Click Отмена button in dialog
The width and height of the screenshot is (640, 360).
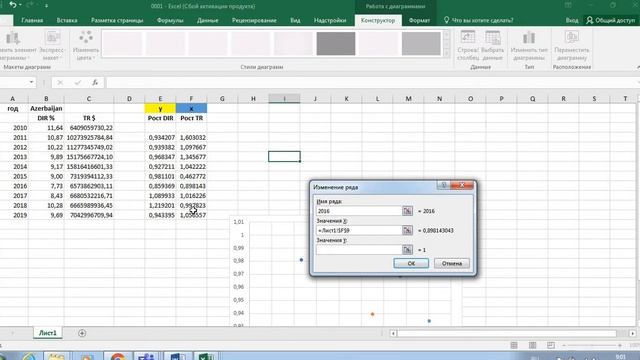click(452, 263)
